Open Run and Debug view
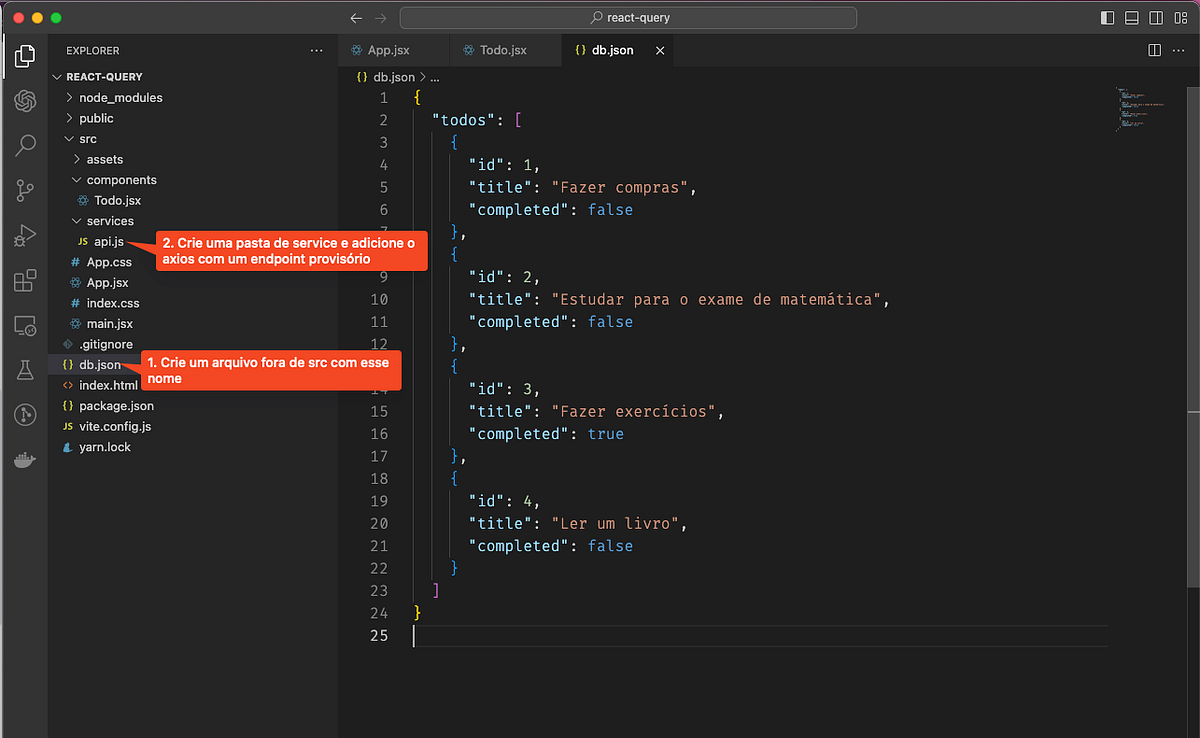 [x=25, y=236]
